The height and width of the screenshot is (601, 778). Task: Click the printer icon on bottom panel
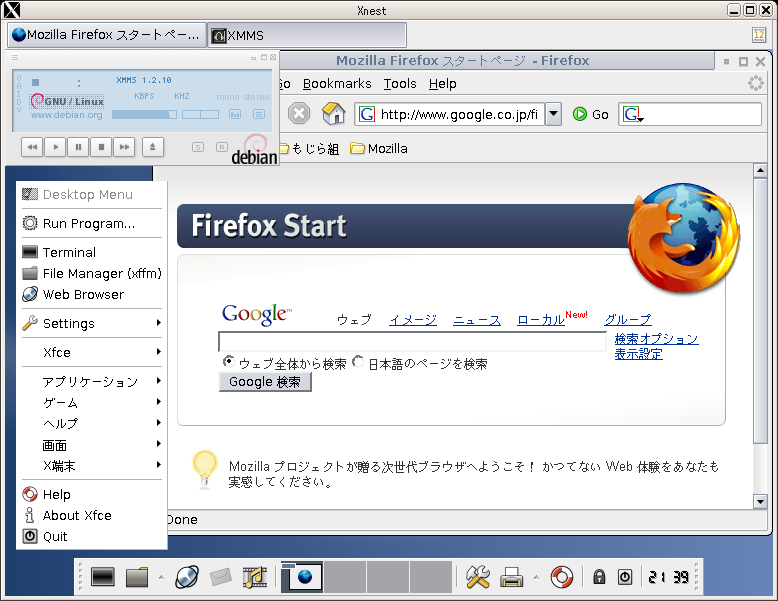tap(512, 577)
